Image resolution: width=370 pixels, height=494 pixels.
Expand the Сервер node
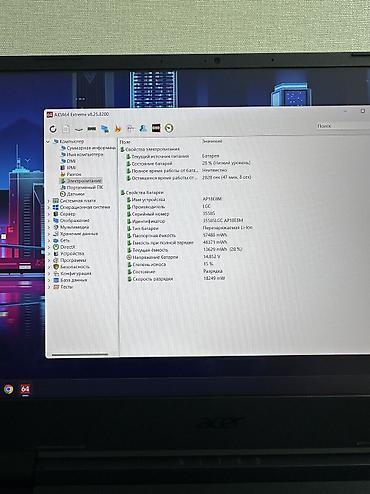(49, 214)
